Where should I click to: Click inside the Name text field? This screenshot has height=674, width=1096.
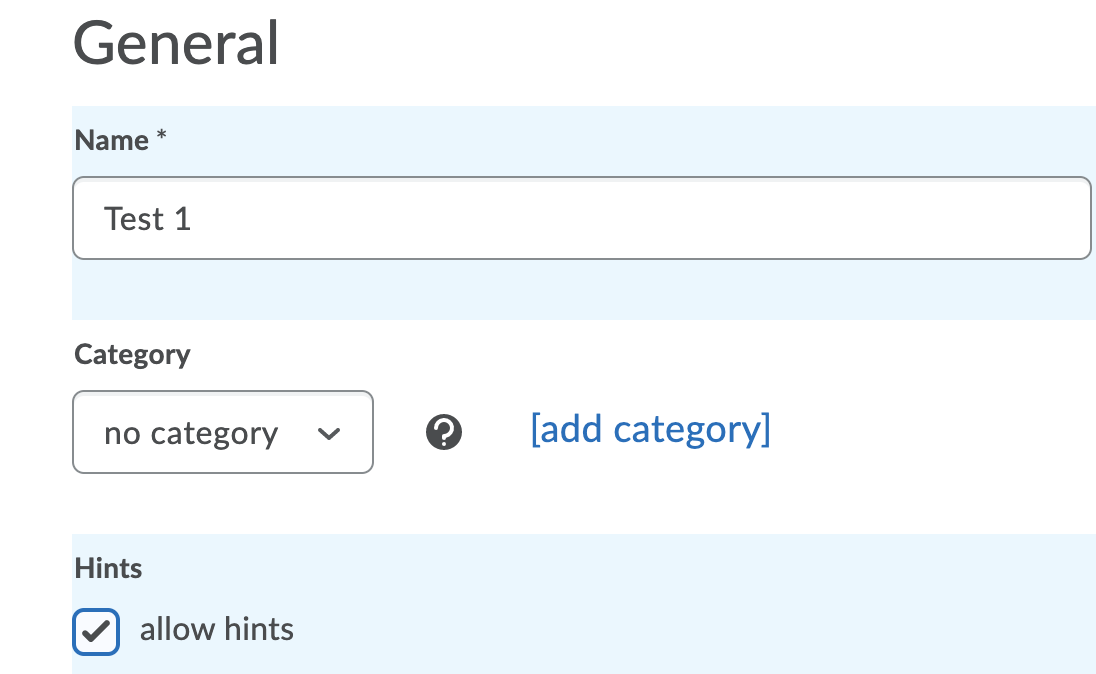click(x=580, y=218)
